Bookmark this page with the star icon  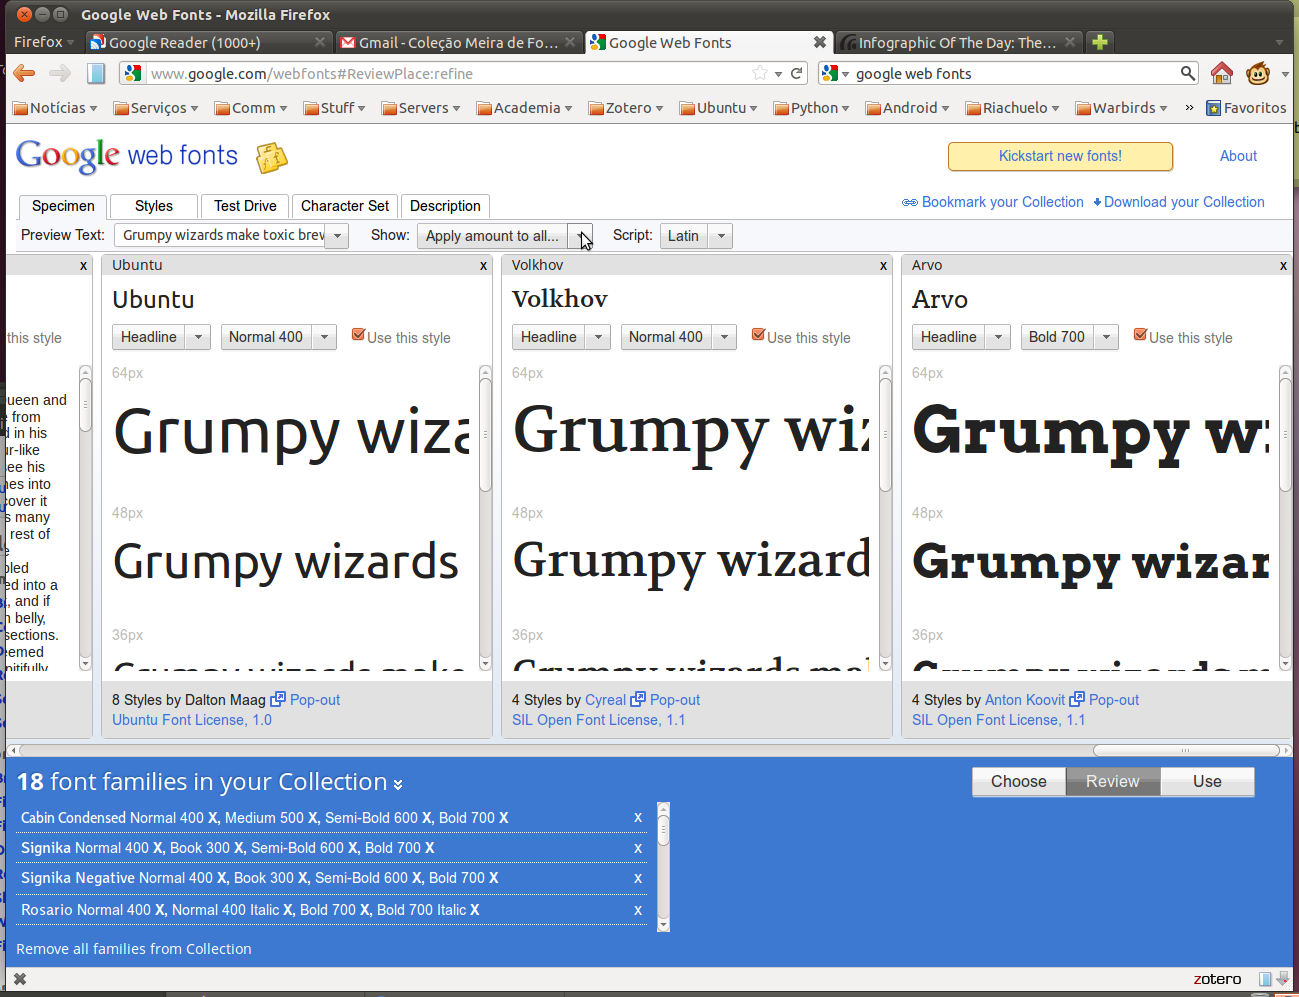[x=760, y=73]
